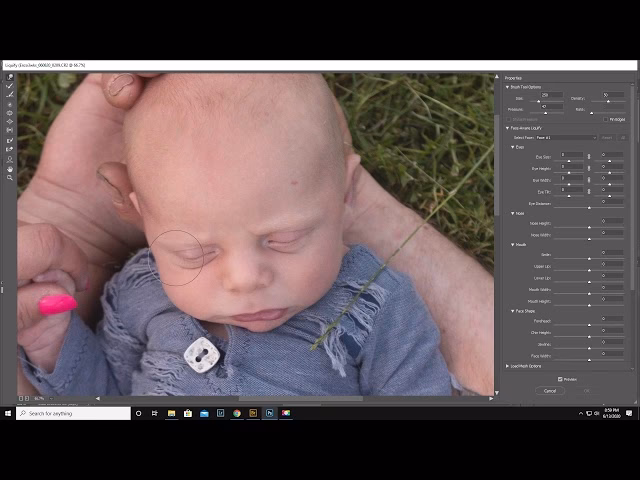Open Google Chrome from the taskbar
Image resolution: width=640 pixels, height=480 pixels.
click(x=237, y=413)
